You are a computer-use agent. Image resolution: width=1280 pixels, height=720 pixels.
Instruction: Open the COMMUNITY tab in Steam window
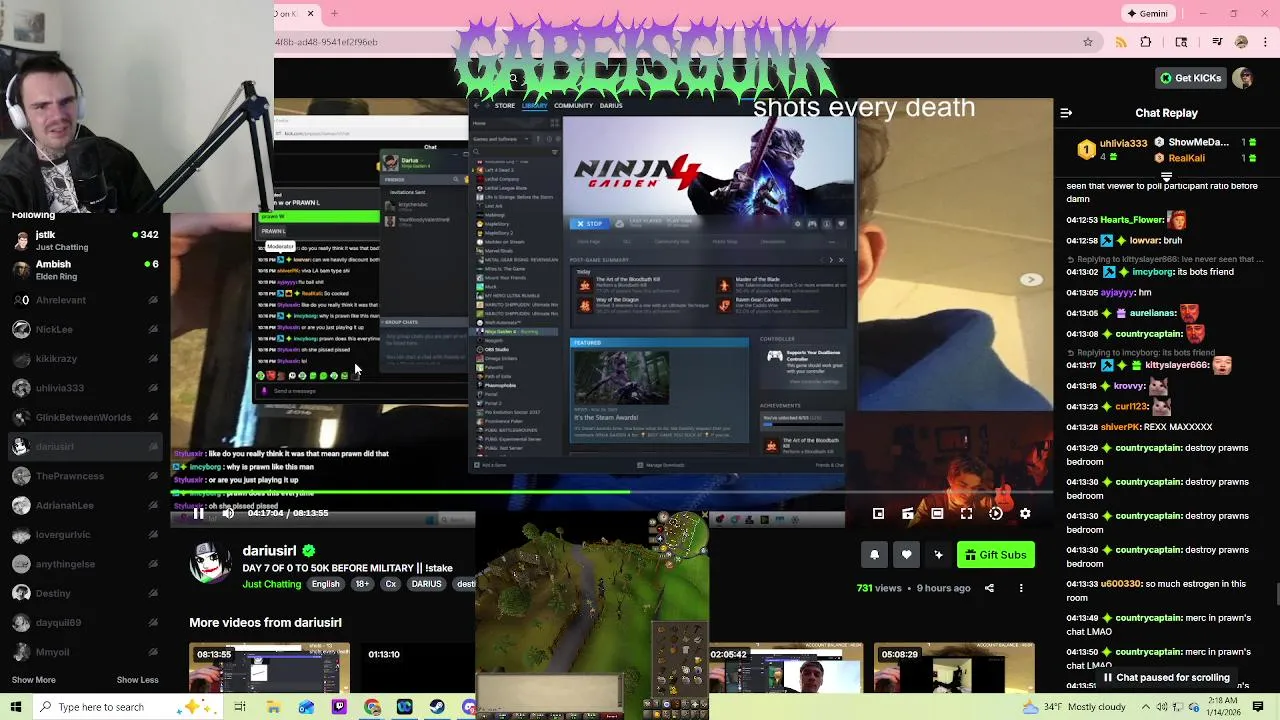pyautogui.click(x=573, y=106)
